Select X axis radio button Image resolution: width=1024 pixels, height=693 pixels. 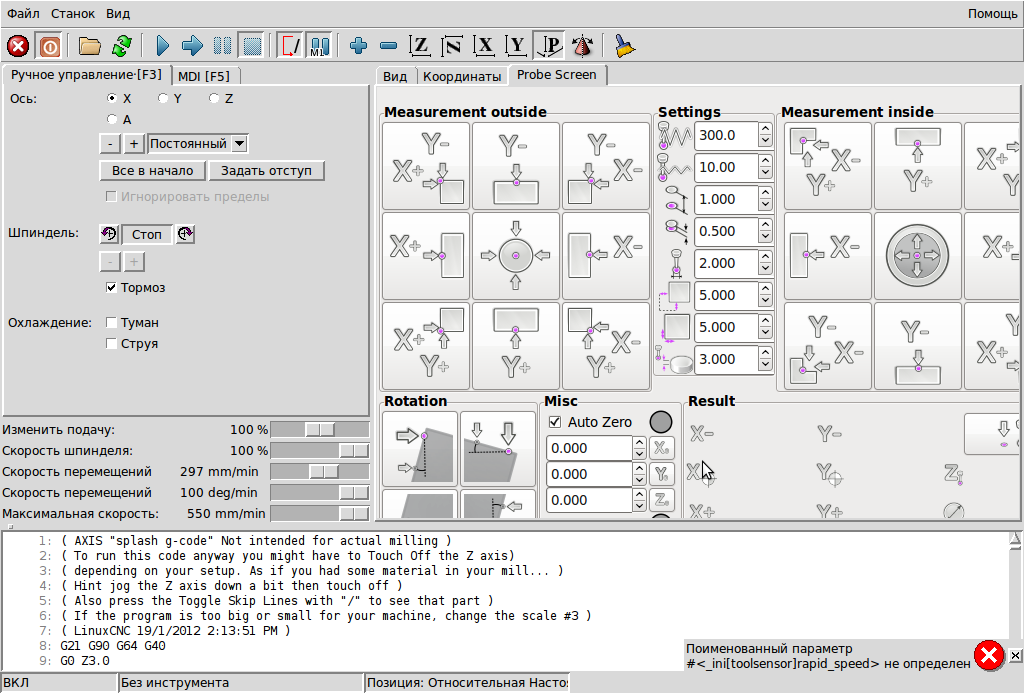point(112,98)
